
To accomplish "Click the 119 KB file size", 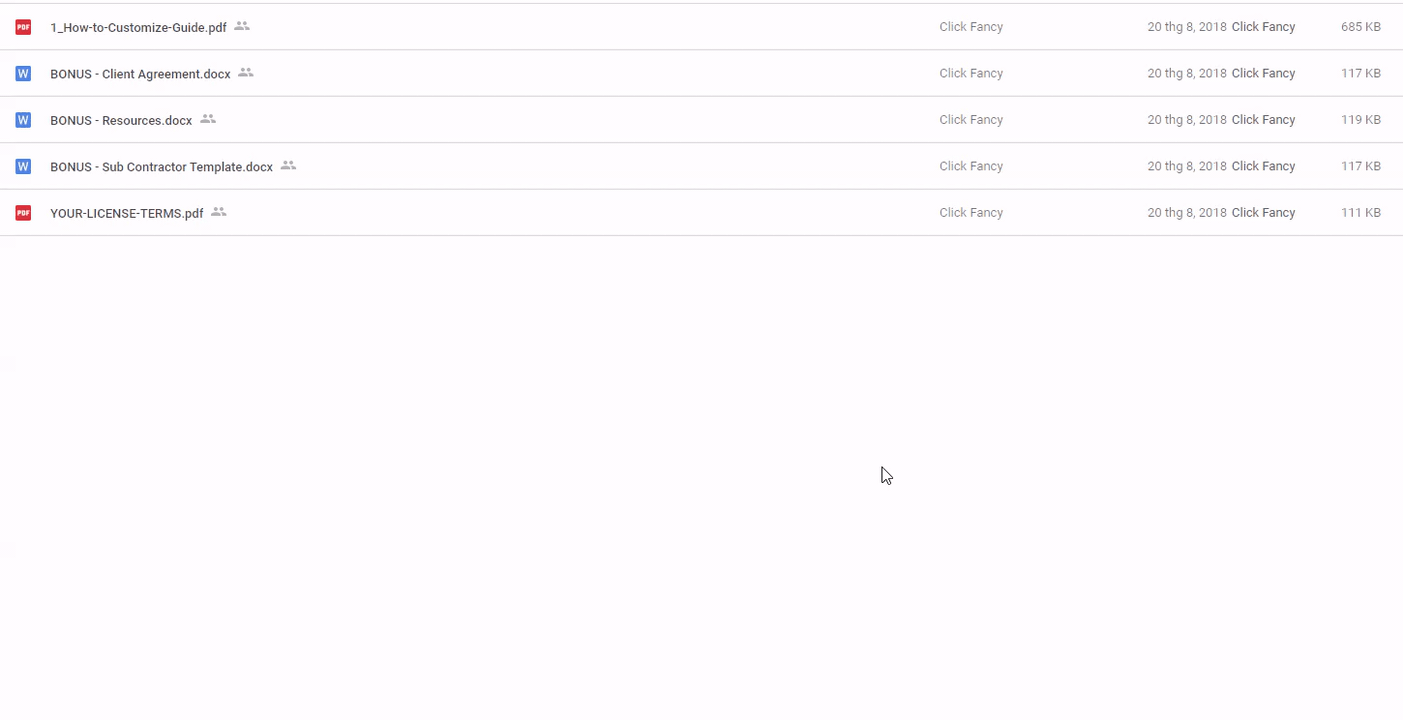I will [1360, 120].
